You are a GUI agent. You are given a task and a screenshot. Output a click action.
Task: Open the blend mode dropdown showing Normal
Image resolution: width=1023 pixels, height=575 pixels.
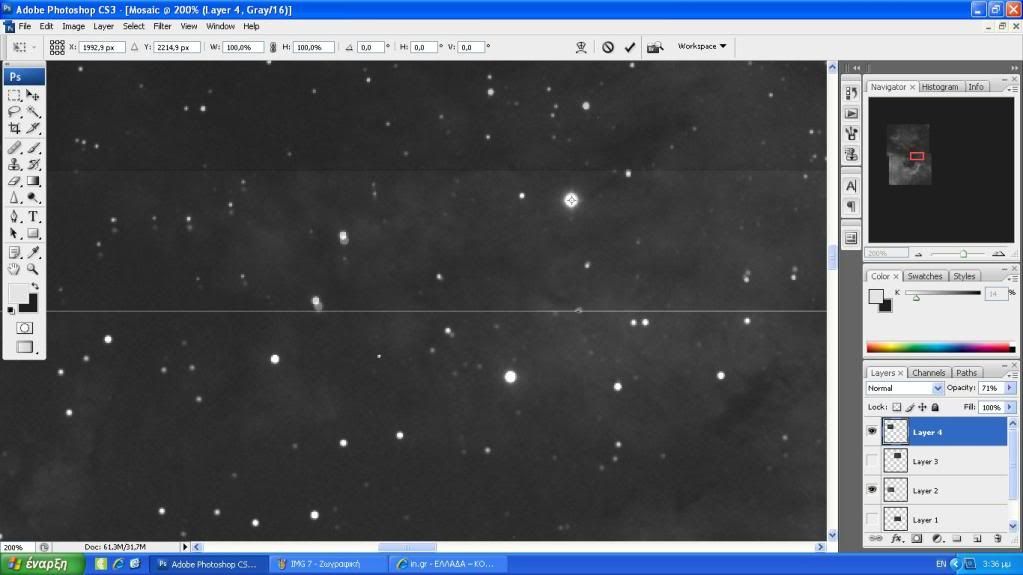coord(905,388)
